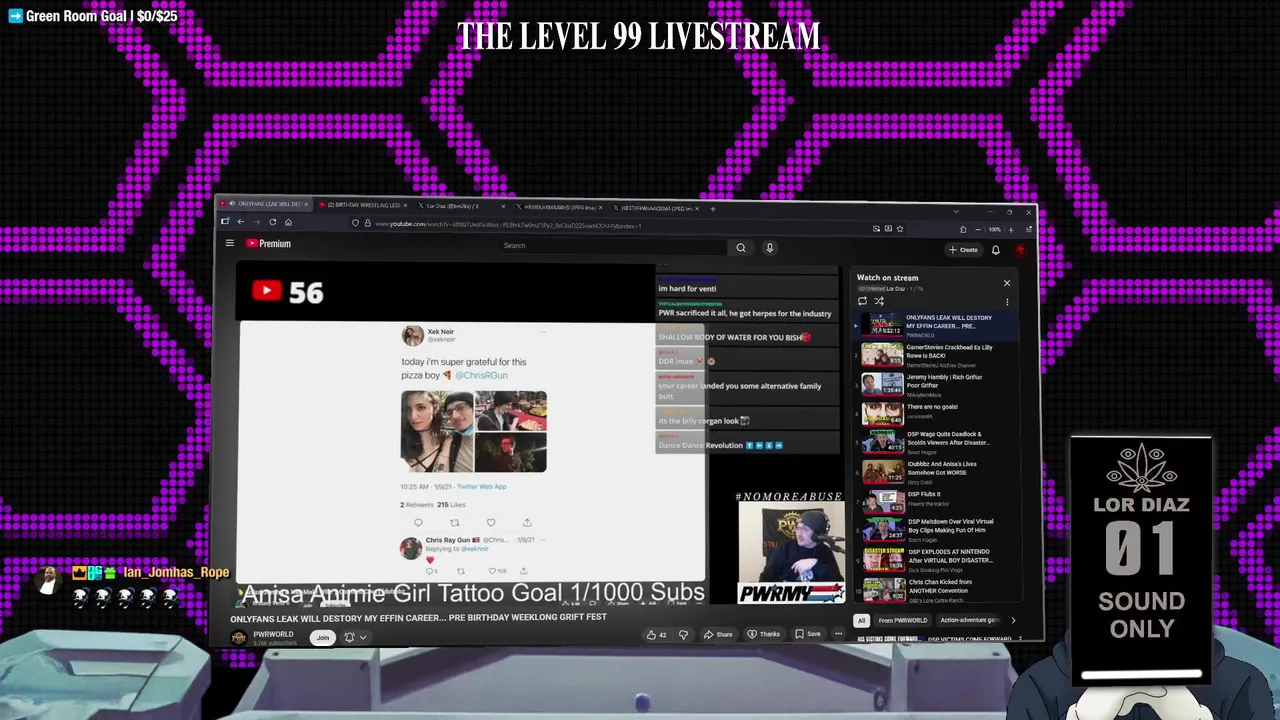Switch to BIRTHDAY WRESTLING browser tab
The height and width of the screenshot is (720, 1280).
click(363, 206)
